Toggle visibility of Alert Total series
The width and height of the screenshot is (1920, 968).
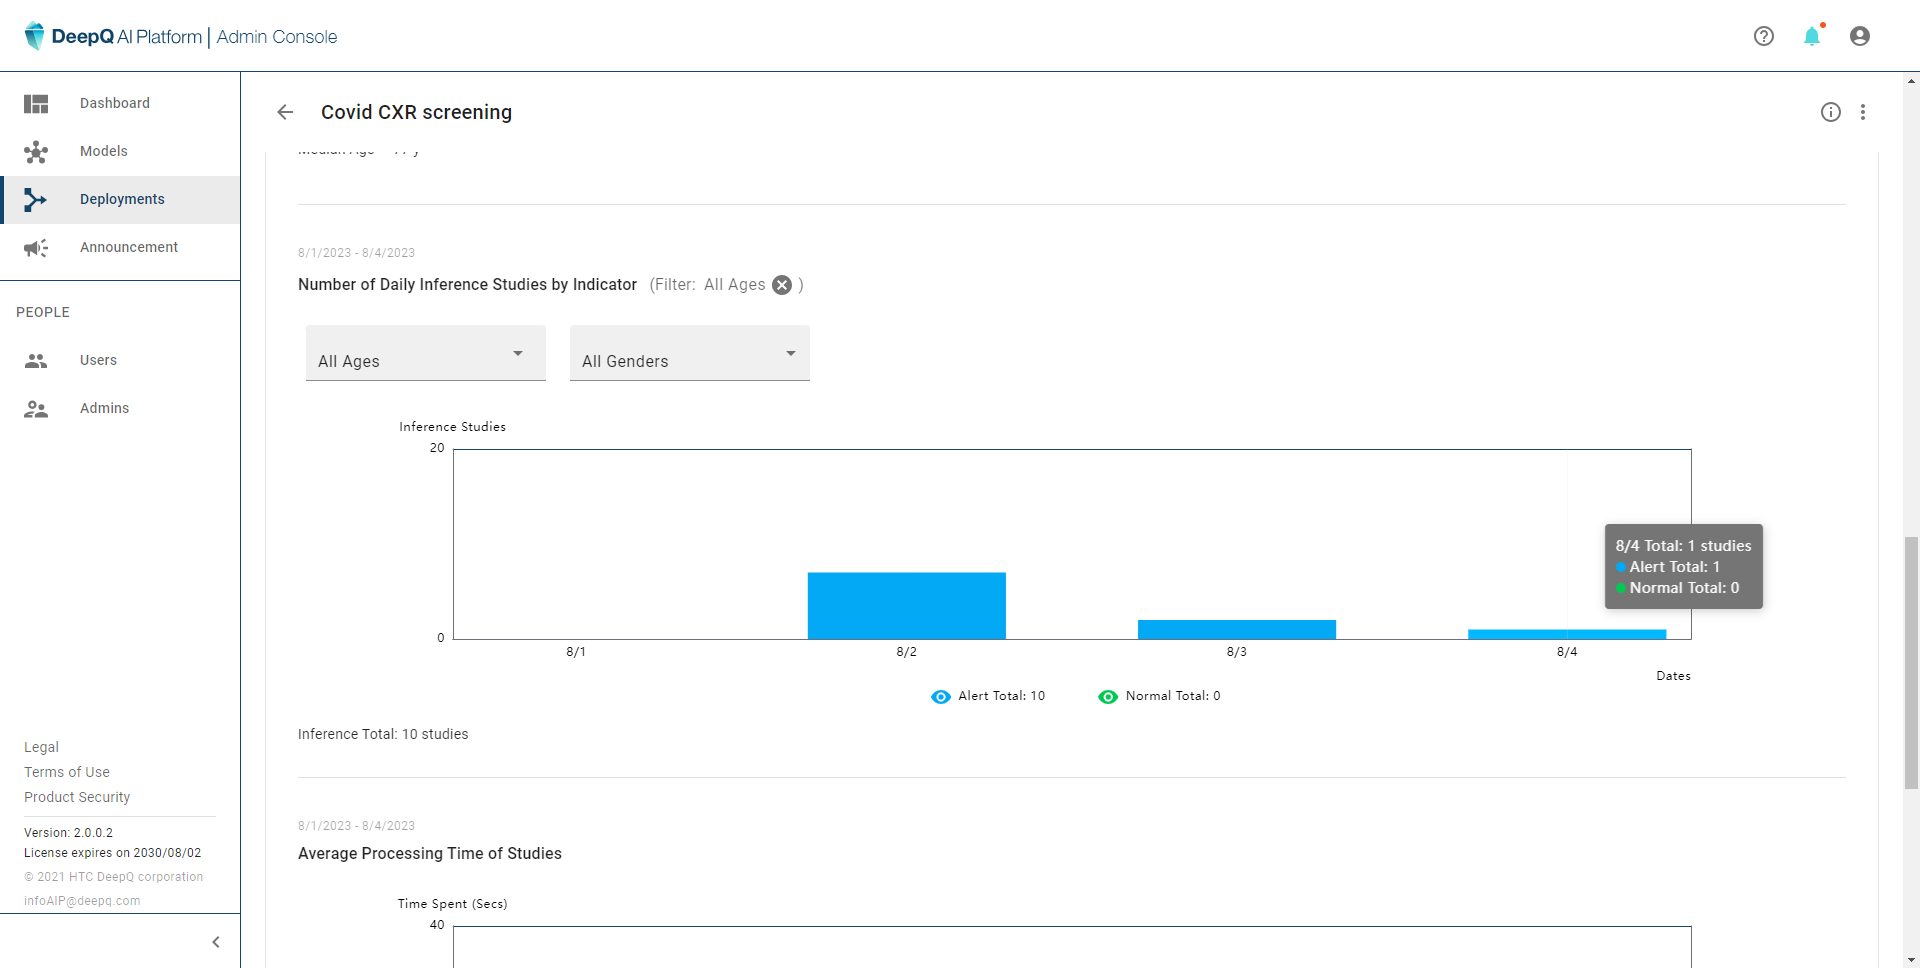tap(941, 697)
